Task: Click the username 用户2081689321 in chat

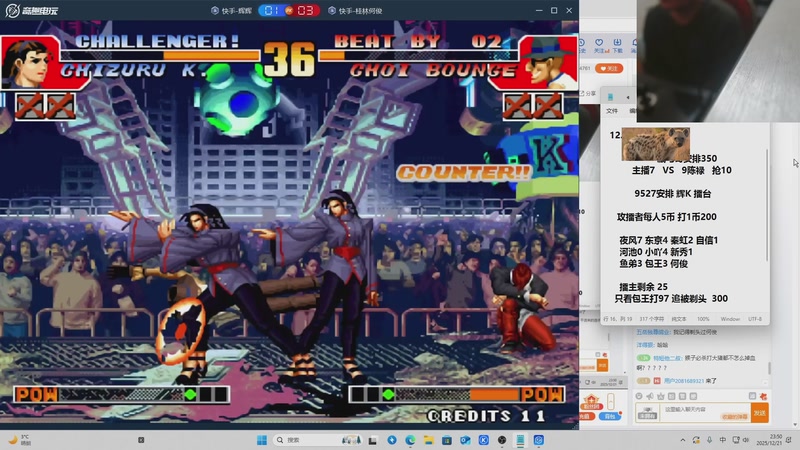Action: click(x=684, y=381)
